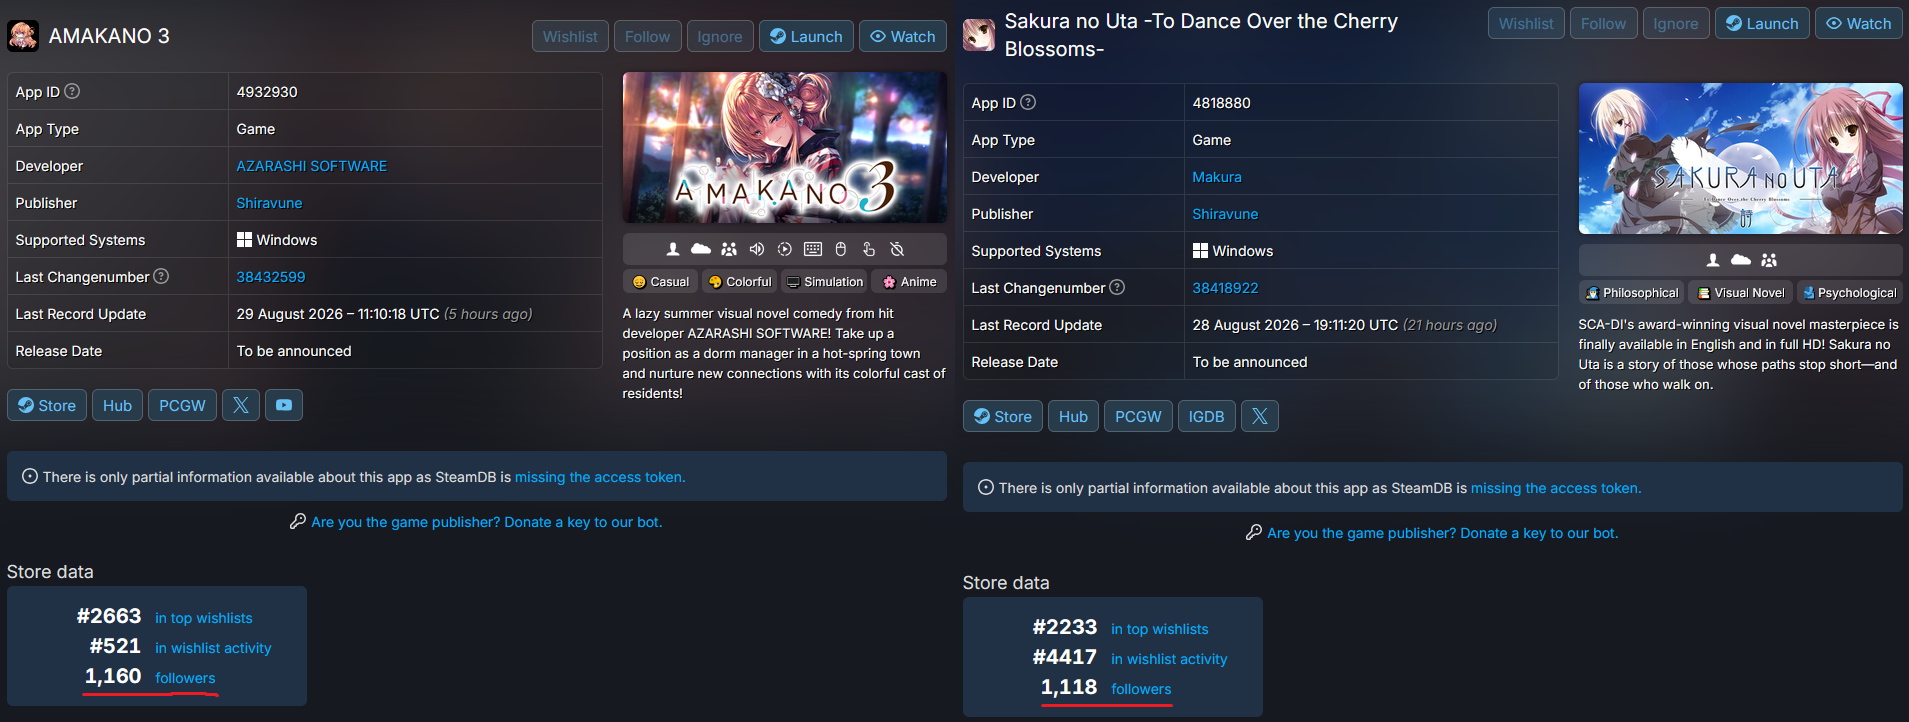This screenshot has width=1909, height=722.
Task: Open the Hub link for Sakura no Uta
Action: tap(1073, 416)
